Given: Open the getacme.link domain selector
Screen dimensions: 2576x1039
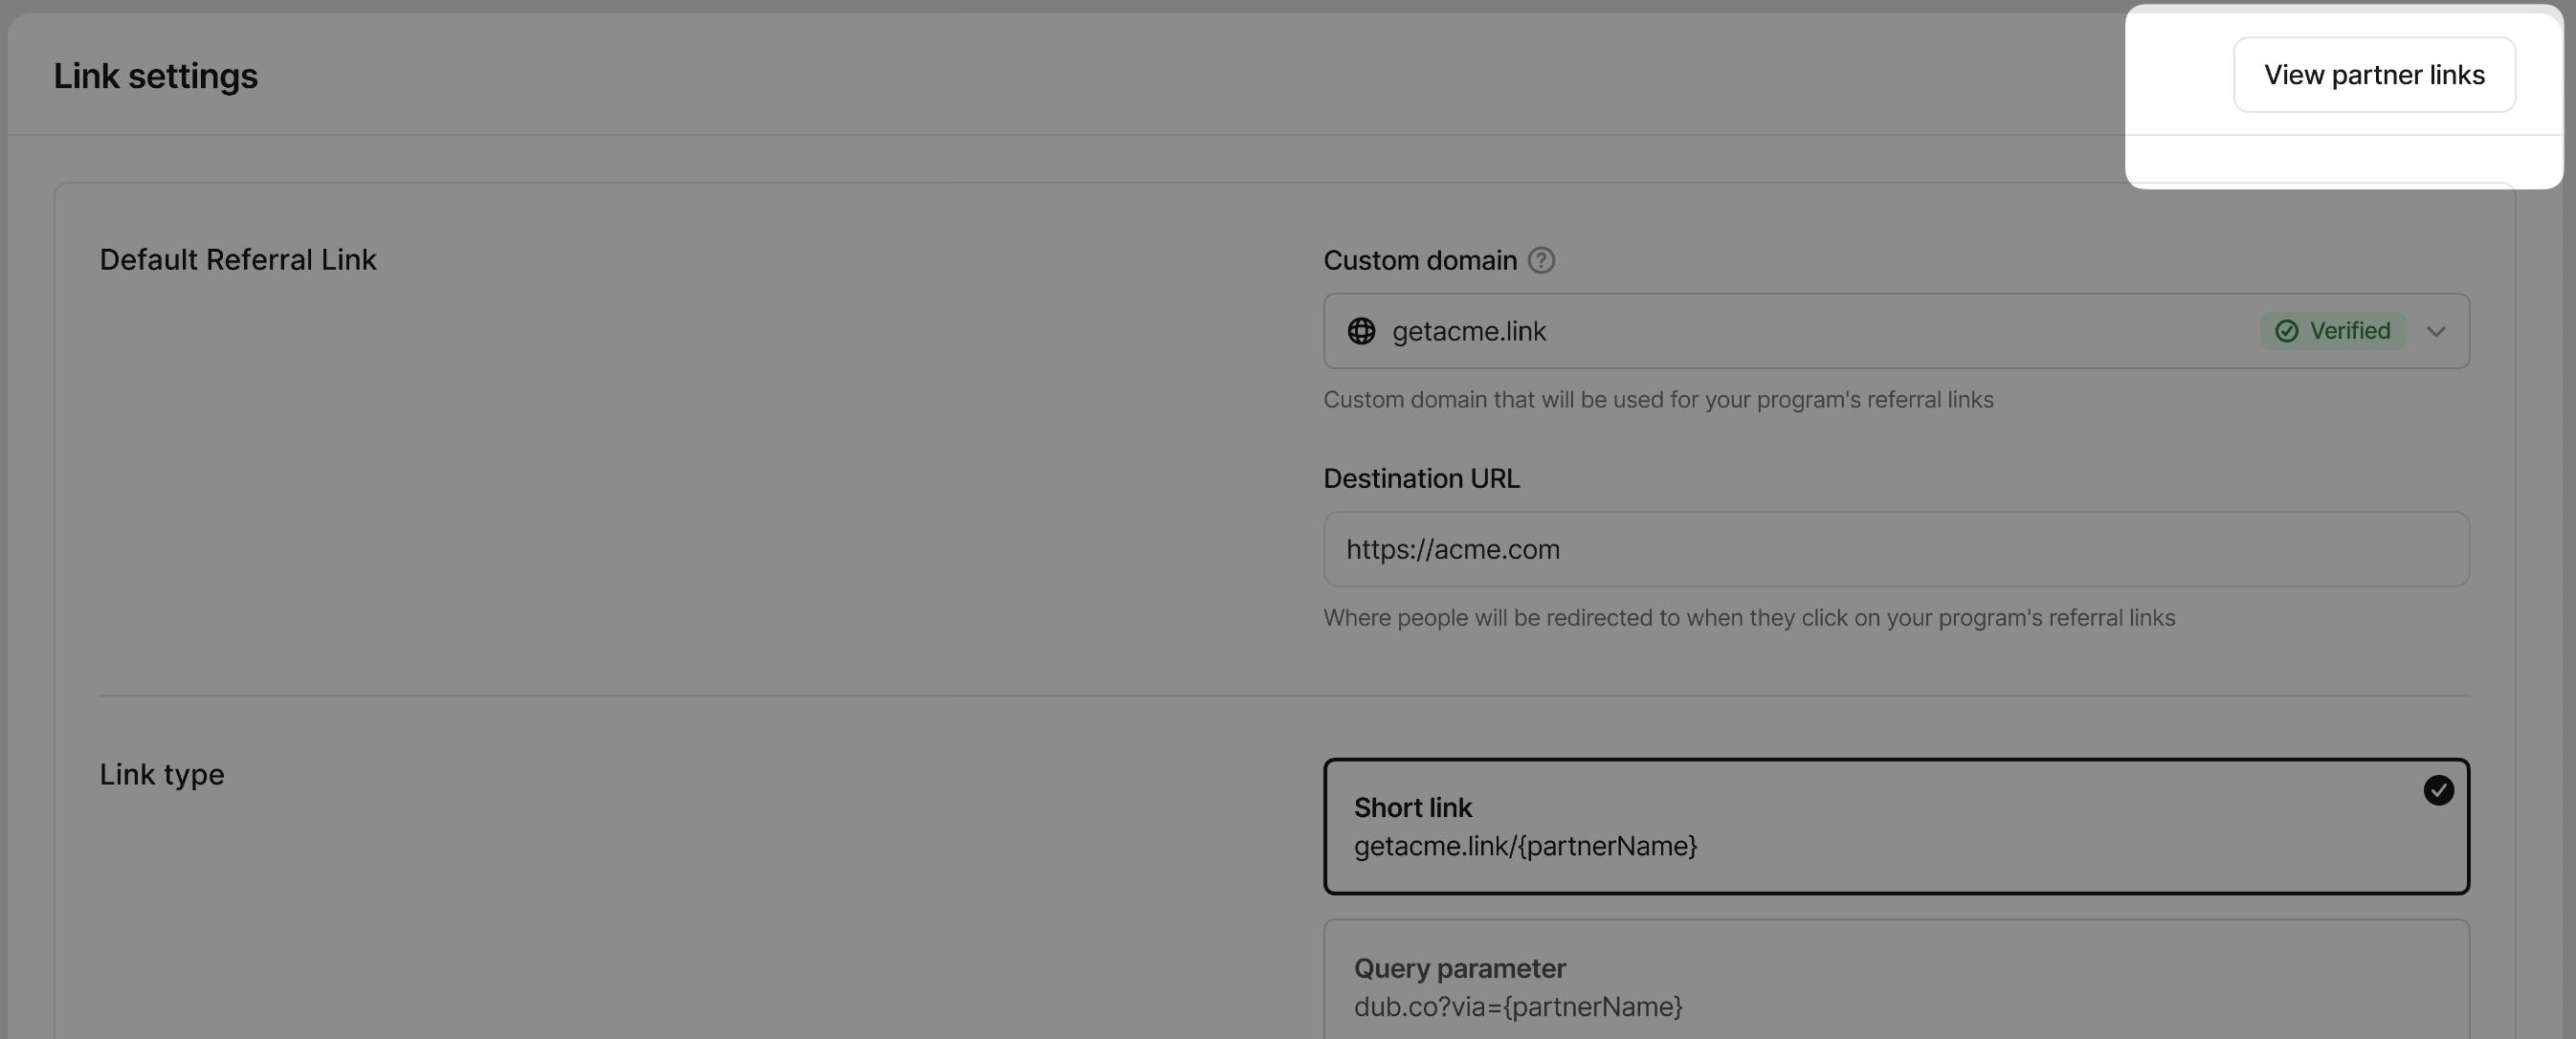Looking at the screenshot, I should [1896, 331].
